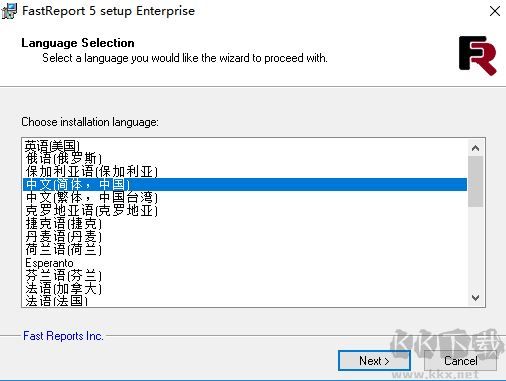
Task: Select 俄语(俄罗斯) language entry
Action: 245,158
